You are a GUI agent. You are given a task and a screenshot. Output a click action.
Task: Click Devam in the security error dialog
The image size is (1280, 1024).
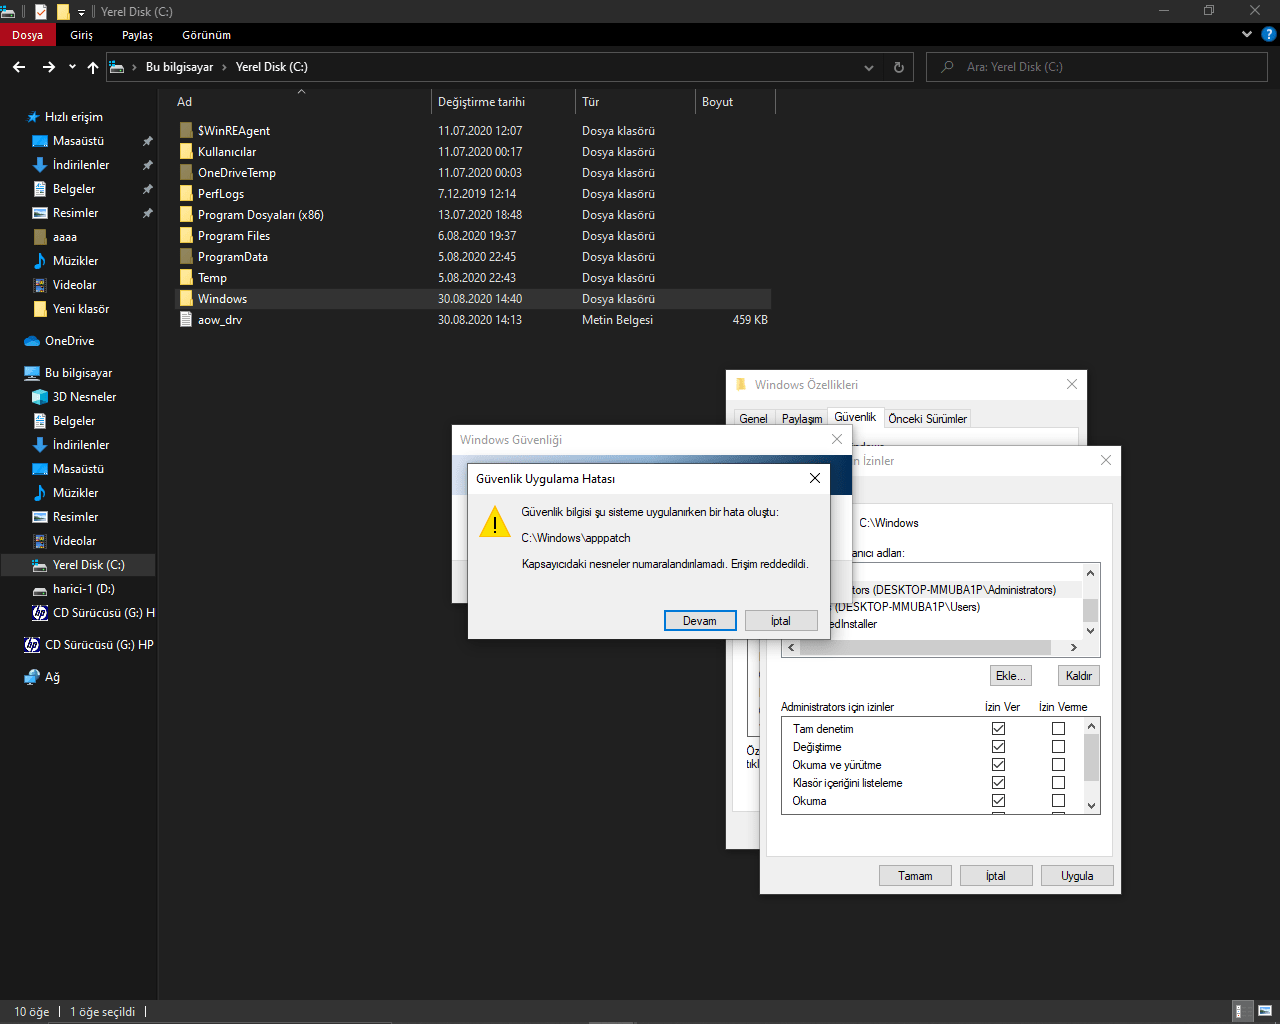click(700, 621)
